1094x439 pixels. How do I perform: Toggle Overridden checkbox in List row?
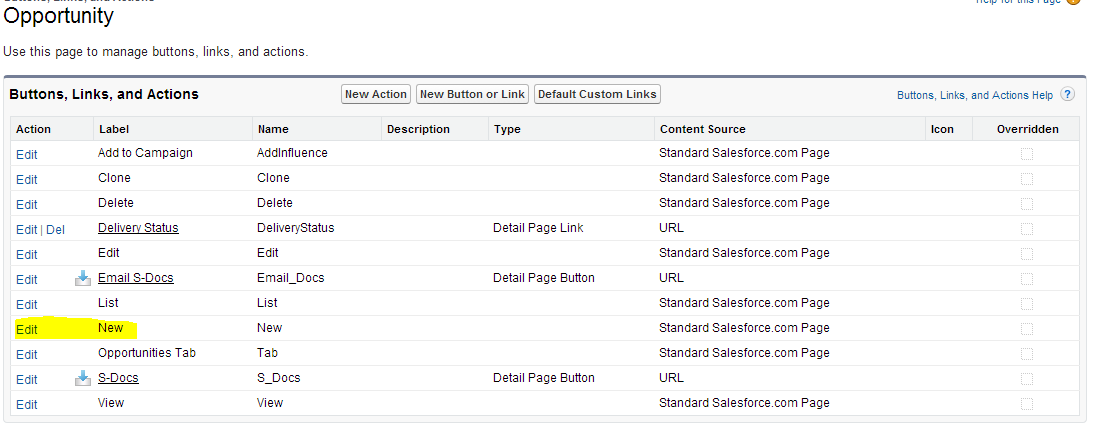tap(1027, 304)
